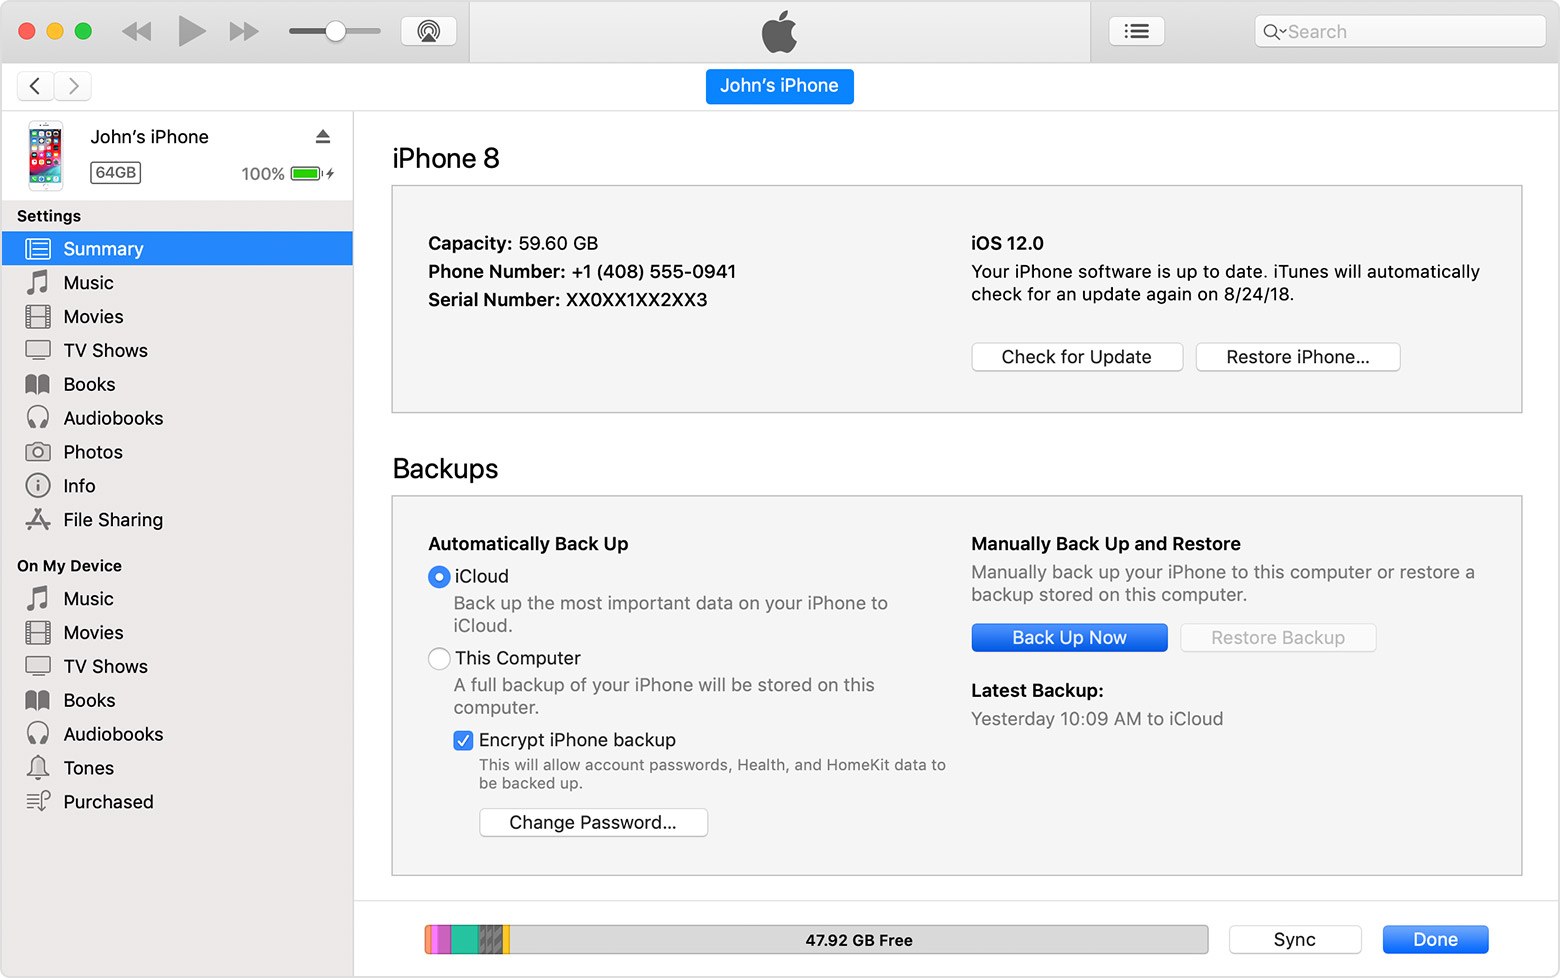Click the Sync button
This screenshot has width=1560, height=978.
pos(1295,940)
